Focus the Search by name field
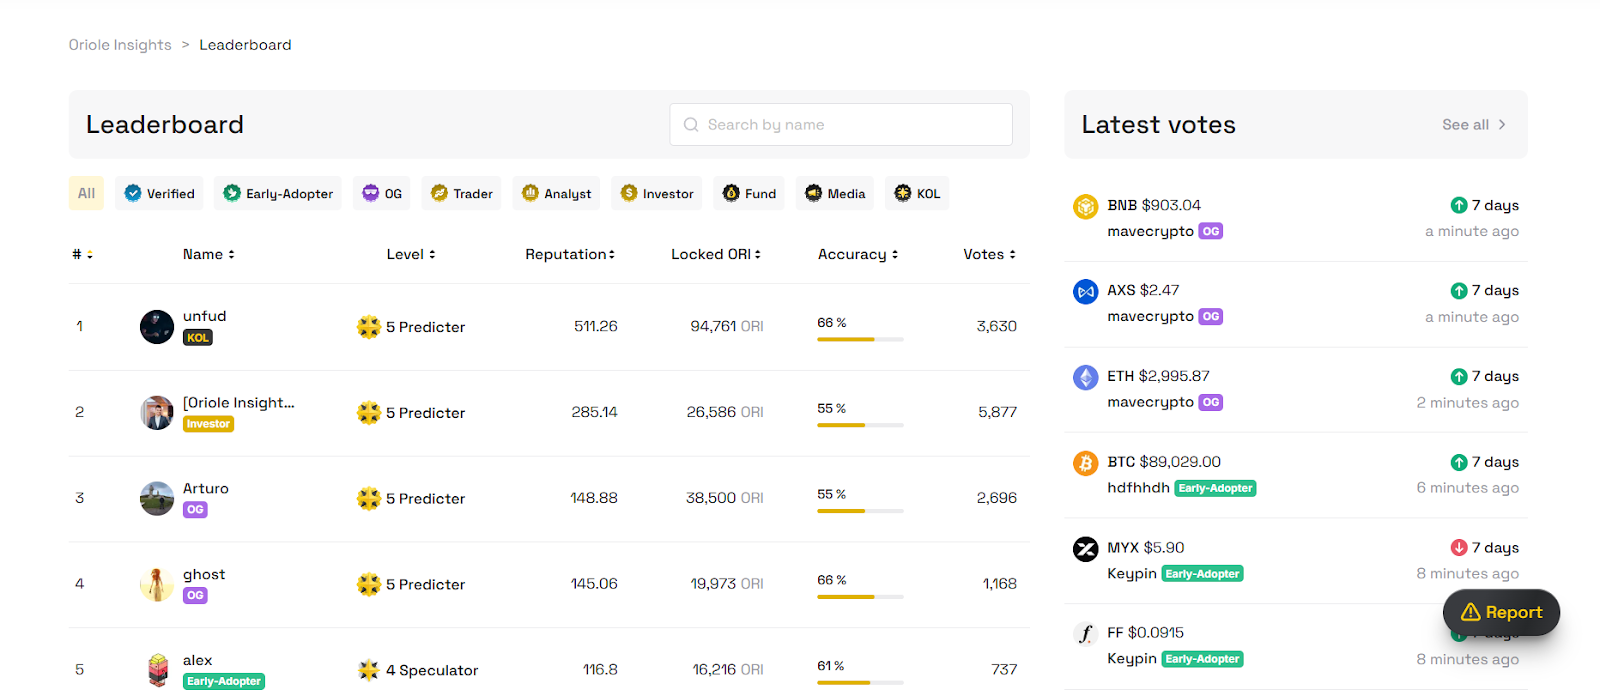The width and height of the screenshot is (1600, 696). pyautogui.click(x=841, y=125)
